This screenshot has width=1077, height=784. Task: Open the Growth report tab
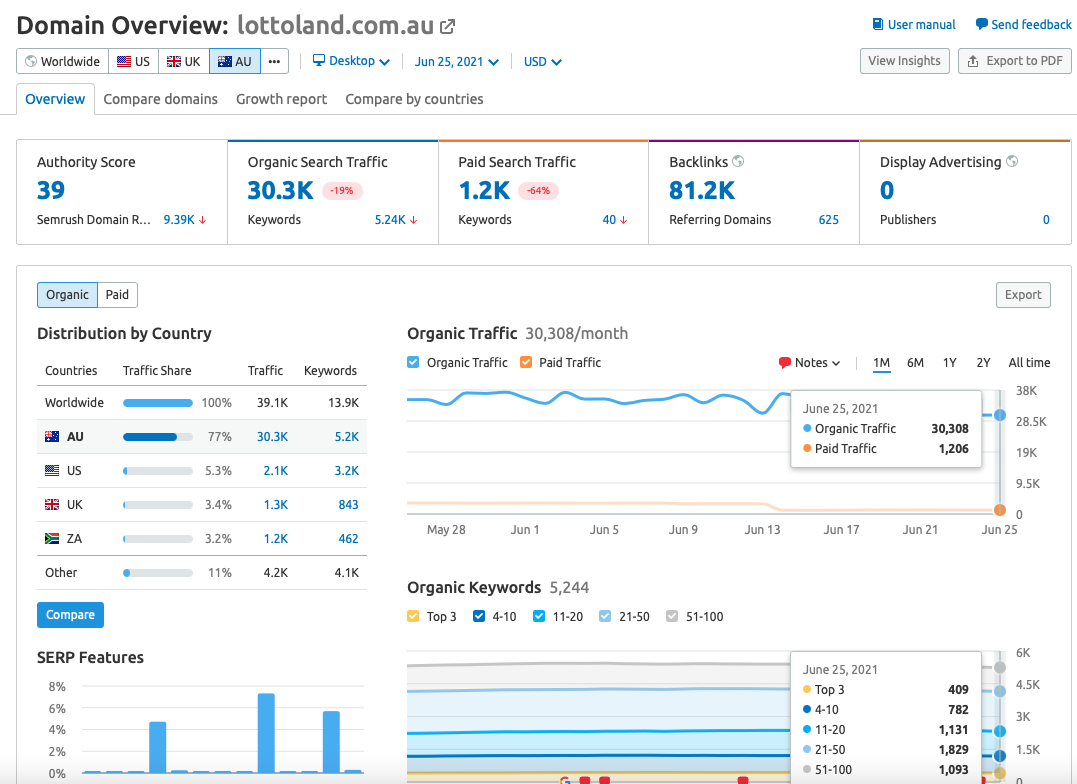[x=281, y=99]
